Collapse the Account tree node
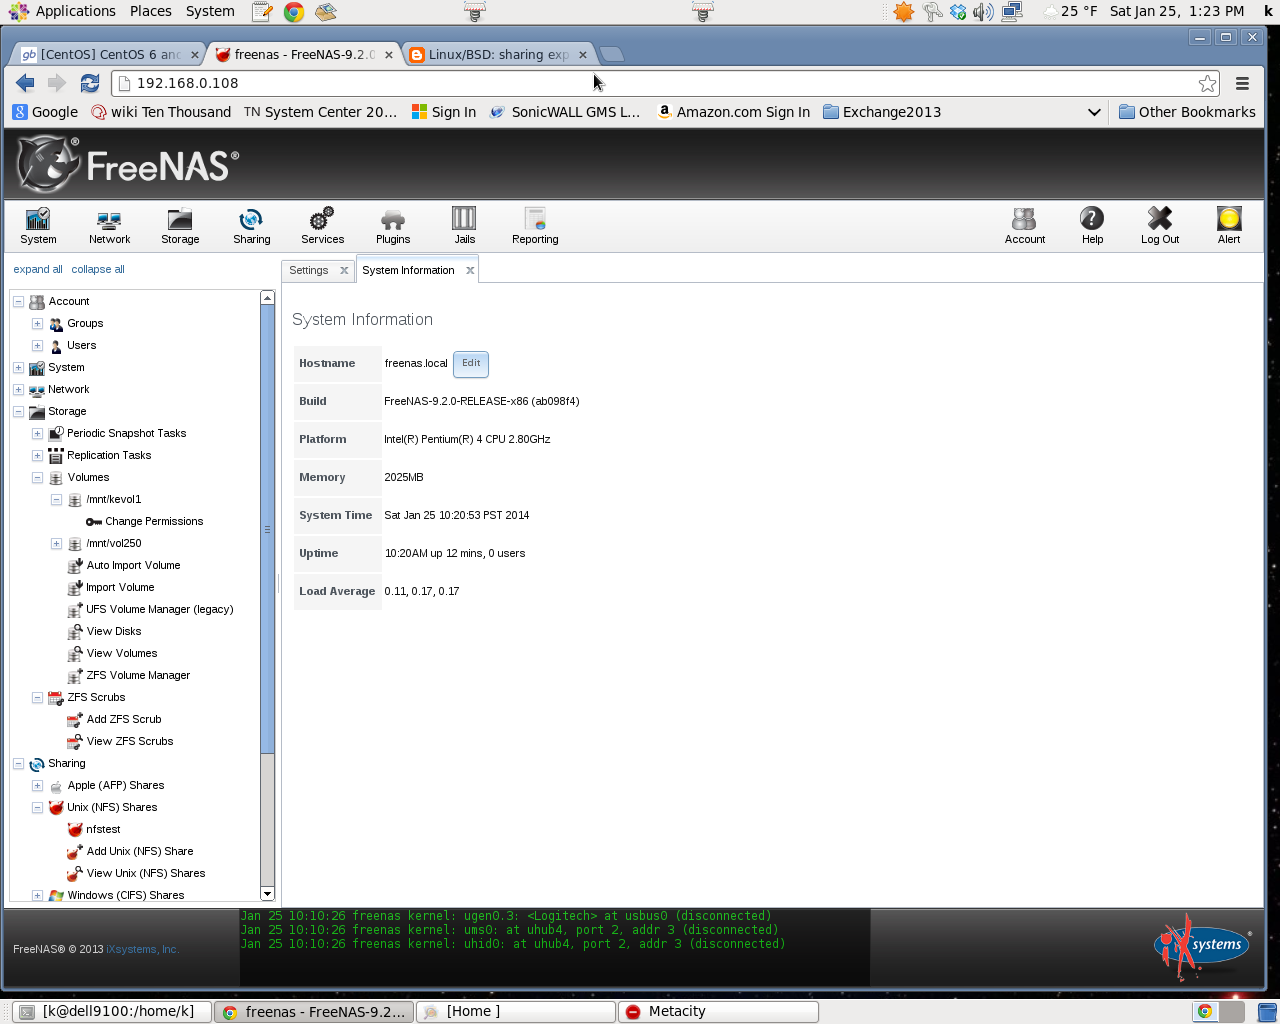 (18, 301)
